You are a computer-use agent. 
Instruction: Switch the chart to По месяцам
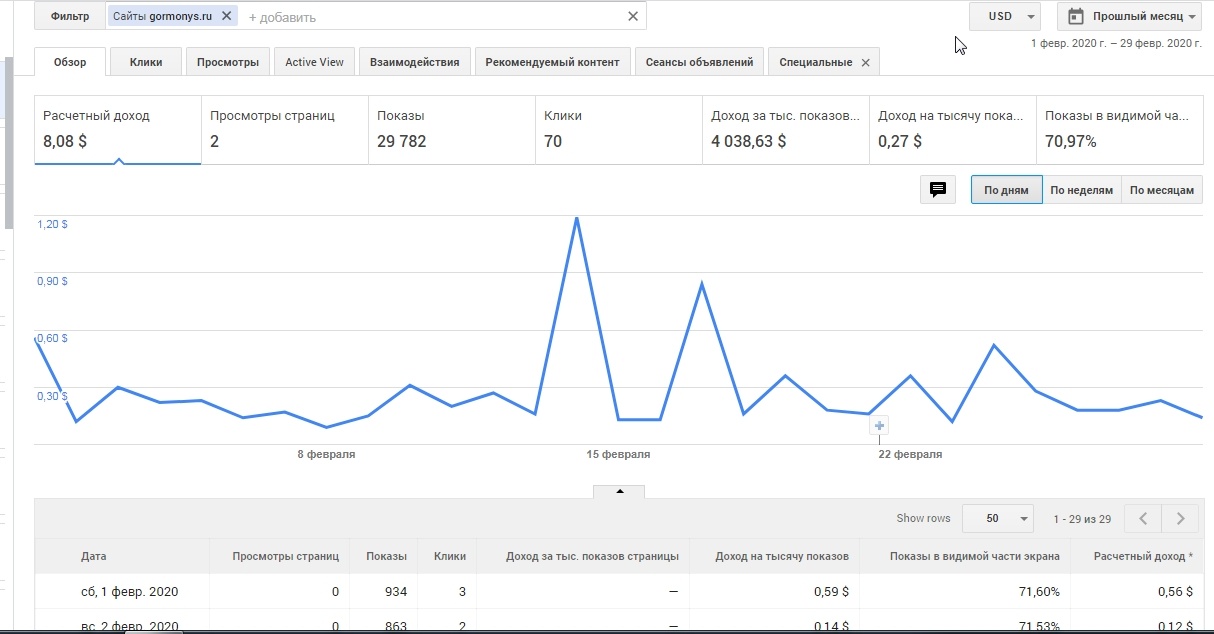pos(1161,190)
